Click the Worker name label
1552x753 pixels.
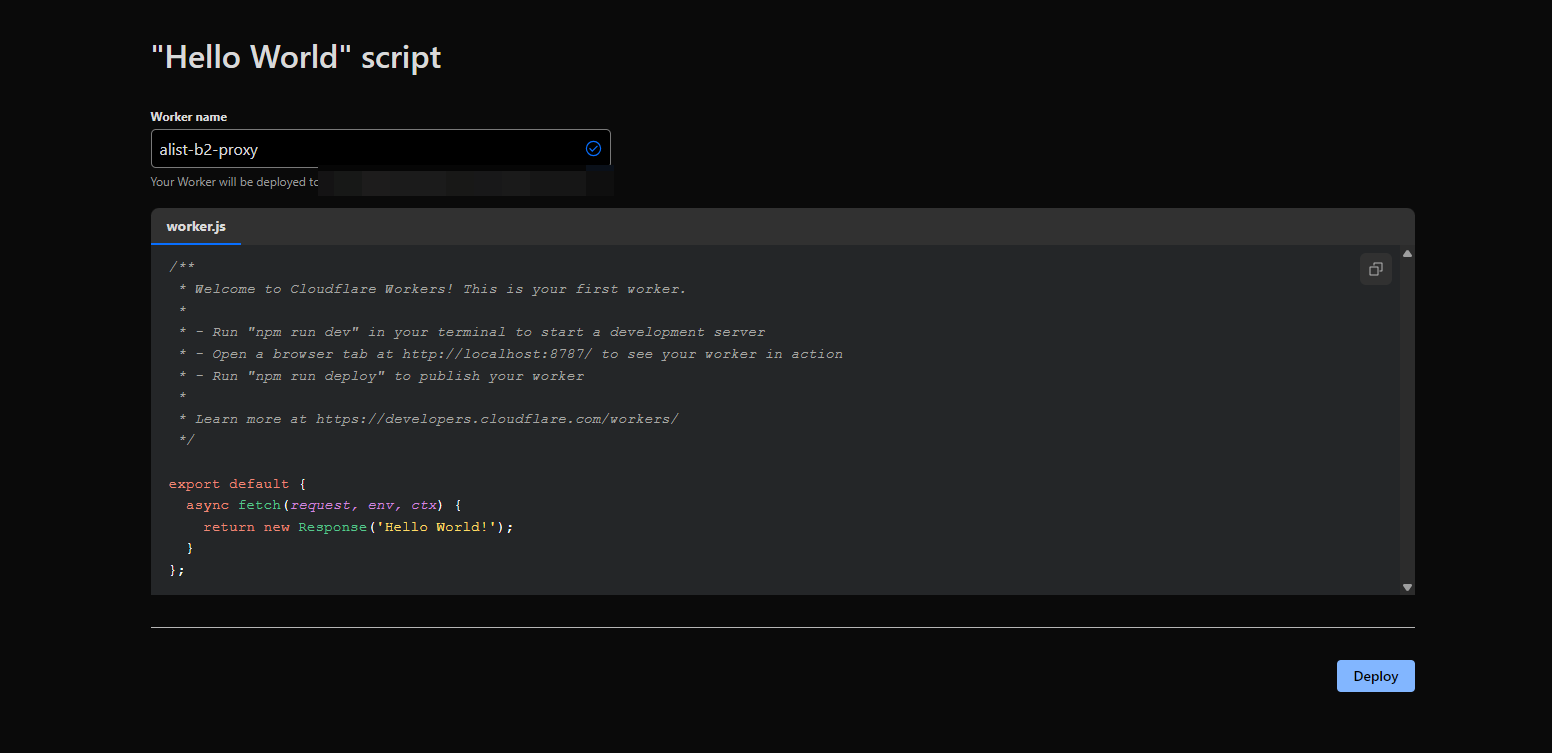pyautogui.click(x=189, y=117)
